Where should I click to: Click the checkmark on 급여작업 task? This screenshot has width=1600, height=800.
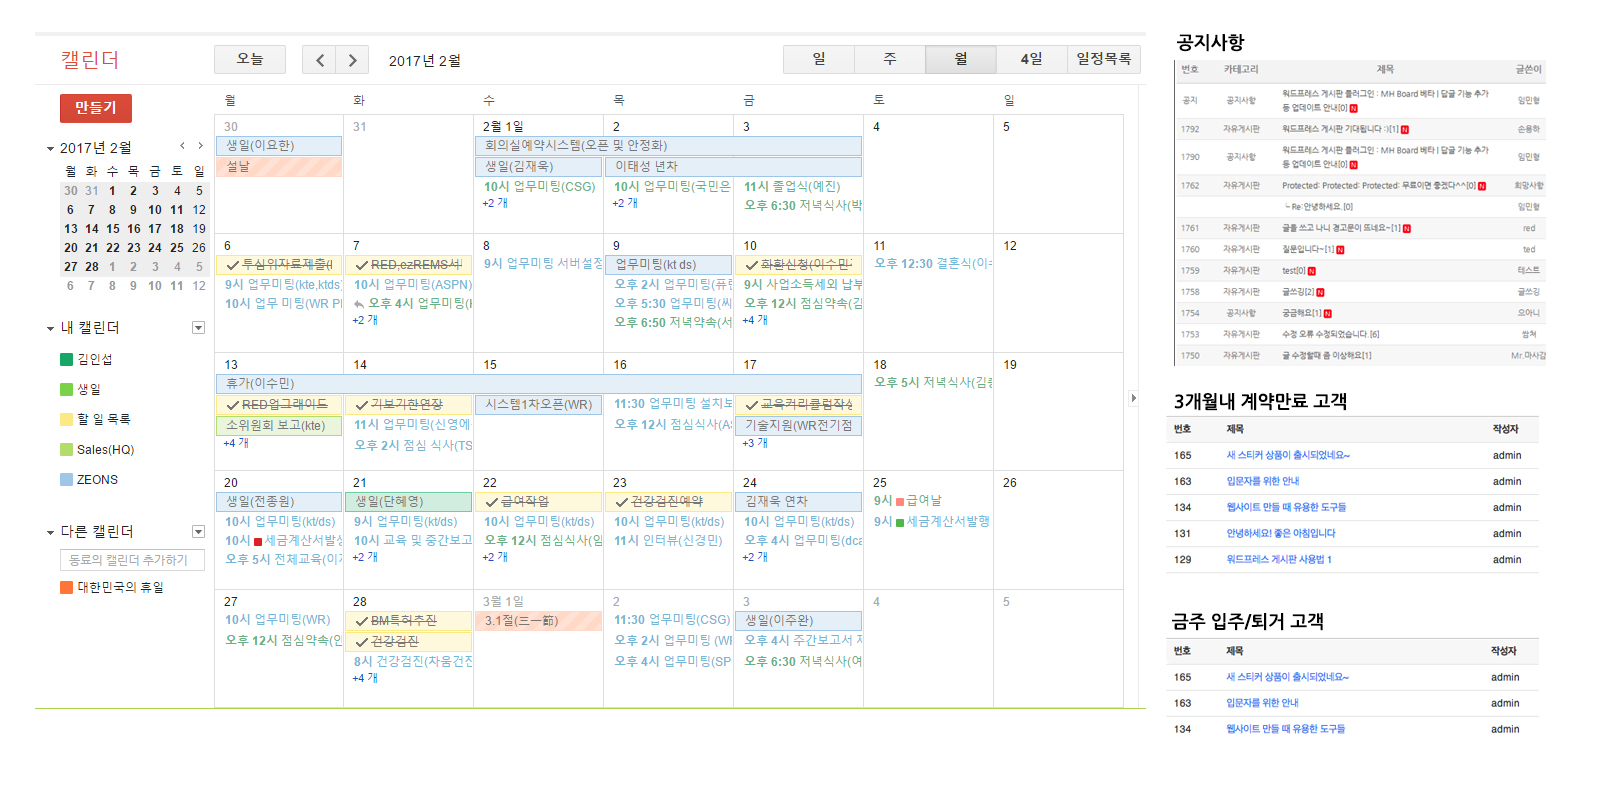[x=491, y=502]
